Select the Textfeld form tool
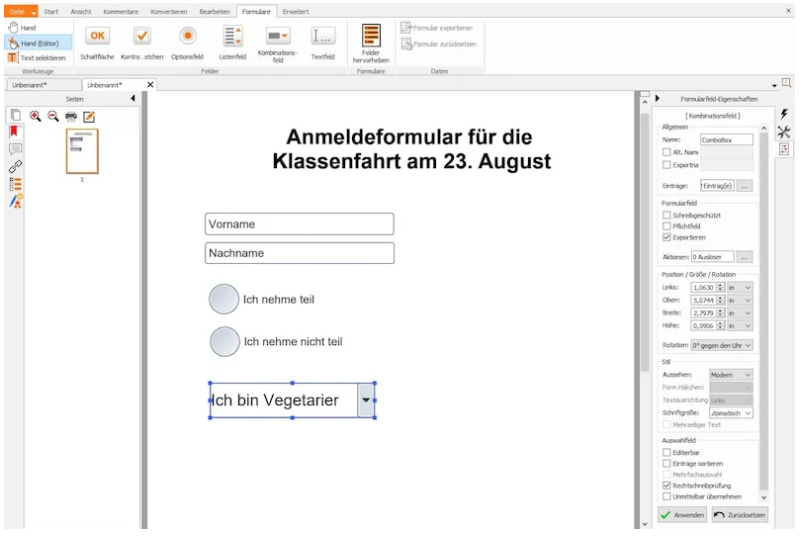 322,37
